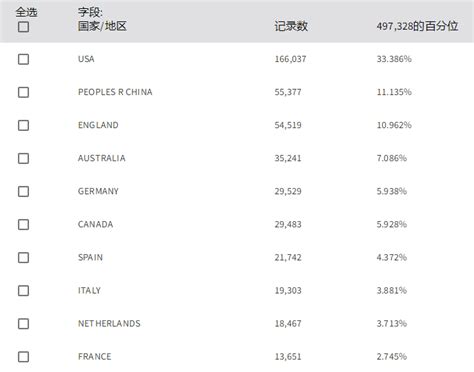Select the CANADA row checkbox
474x372 pixels.
(23, 224)
